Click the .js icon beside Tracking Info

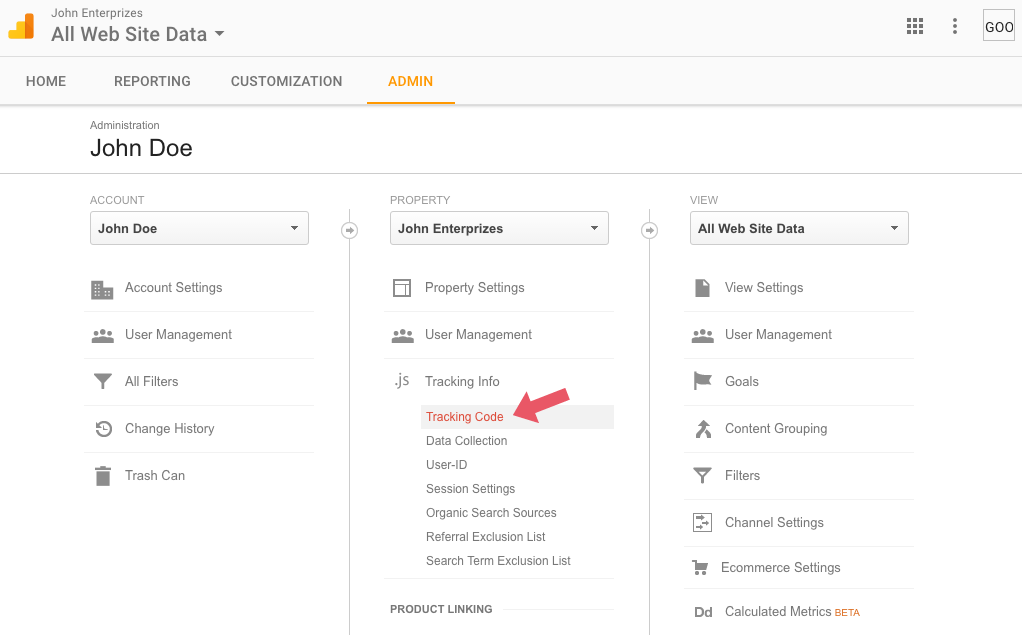click(x=402, y=381)
